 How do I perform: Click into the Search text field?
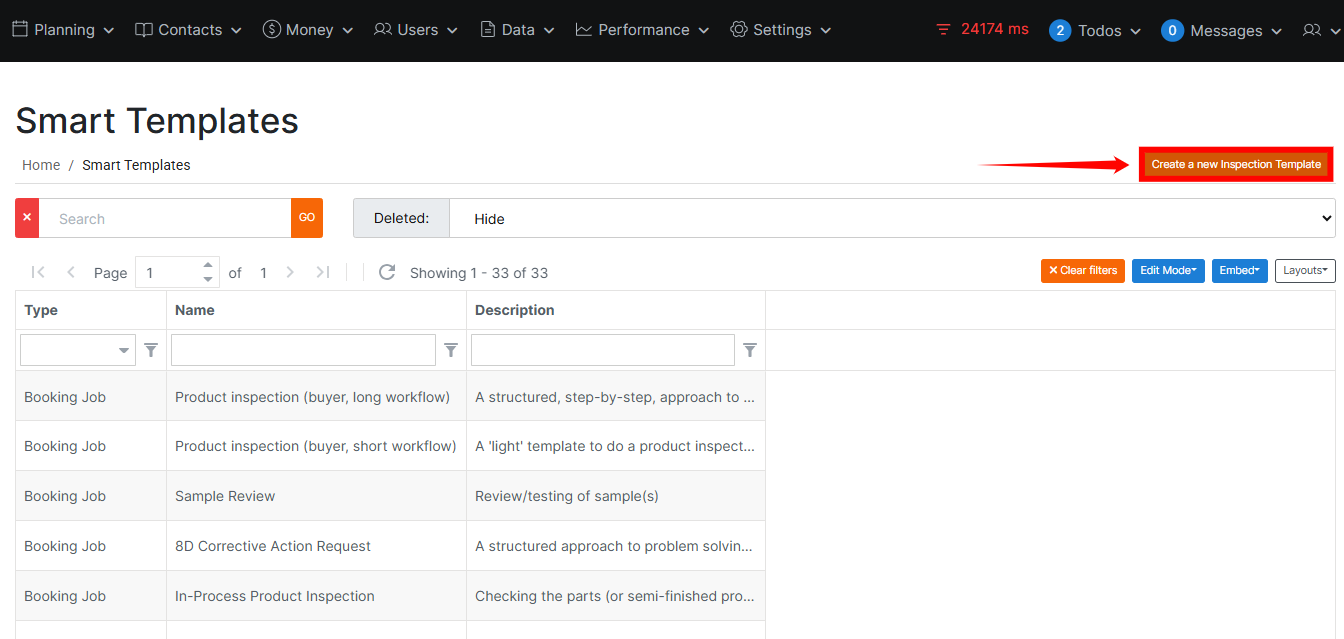pyautogui.click(x=165, y=218)
